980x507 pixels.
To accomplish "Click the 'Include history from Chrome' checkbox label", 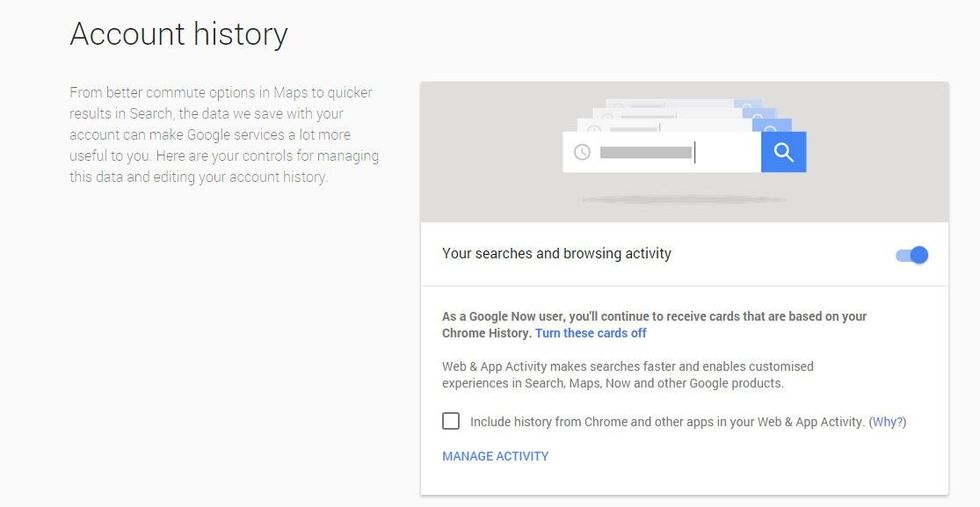I will 667,422.
